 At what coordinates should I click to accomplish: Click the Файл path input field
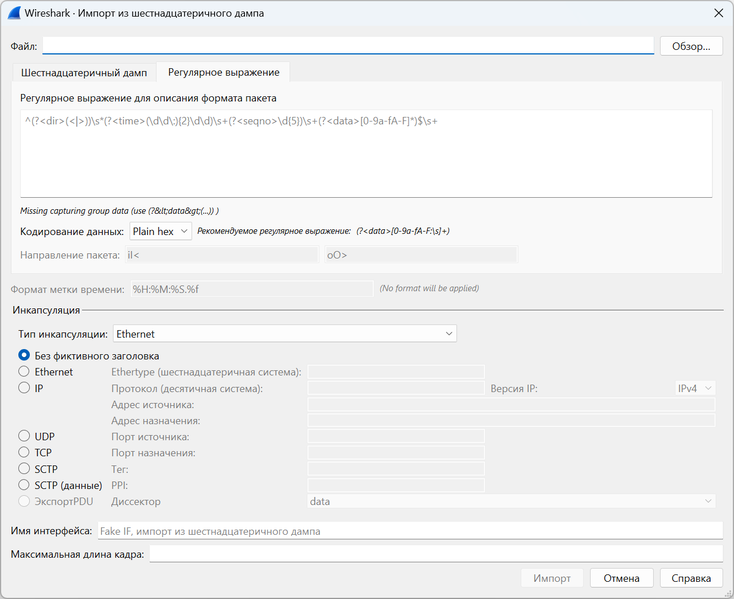coord(348,46)
